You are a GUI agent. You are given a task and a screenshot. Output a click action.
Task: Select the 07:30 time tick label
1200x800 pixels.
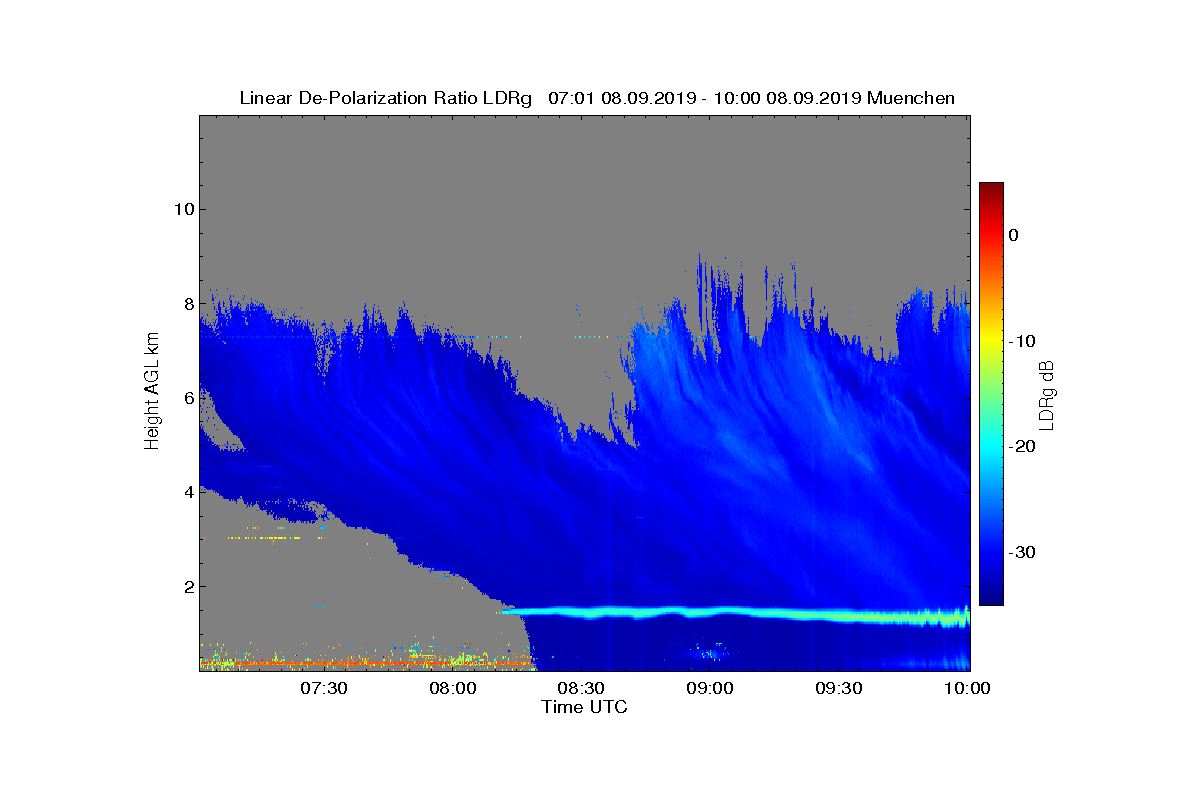tap(323, 688)
